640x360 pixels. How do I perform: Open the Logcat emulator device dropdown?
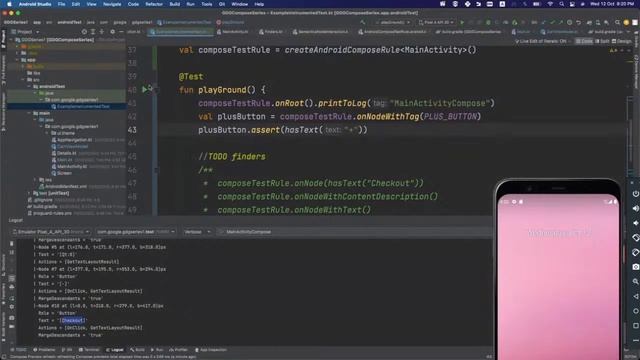click(x=51, y=232)
